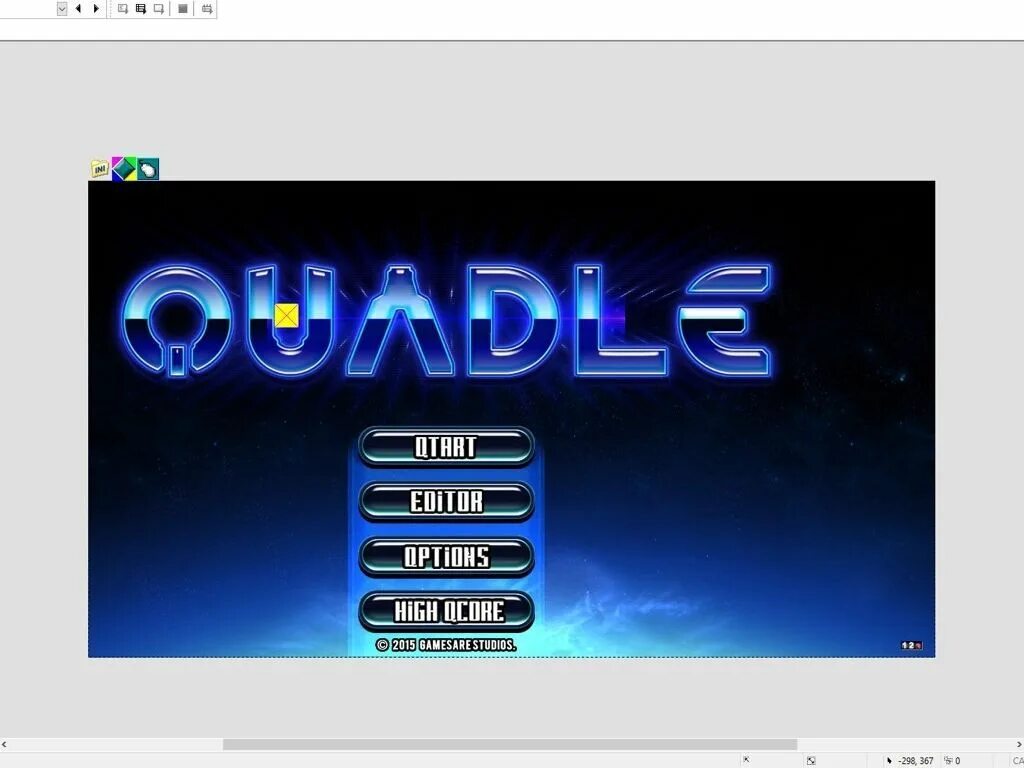
Task: Select the 12 counter object in frame corner
Action: point(911,645)
